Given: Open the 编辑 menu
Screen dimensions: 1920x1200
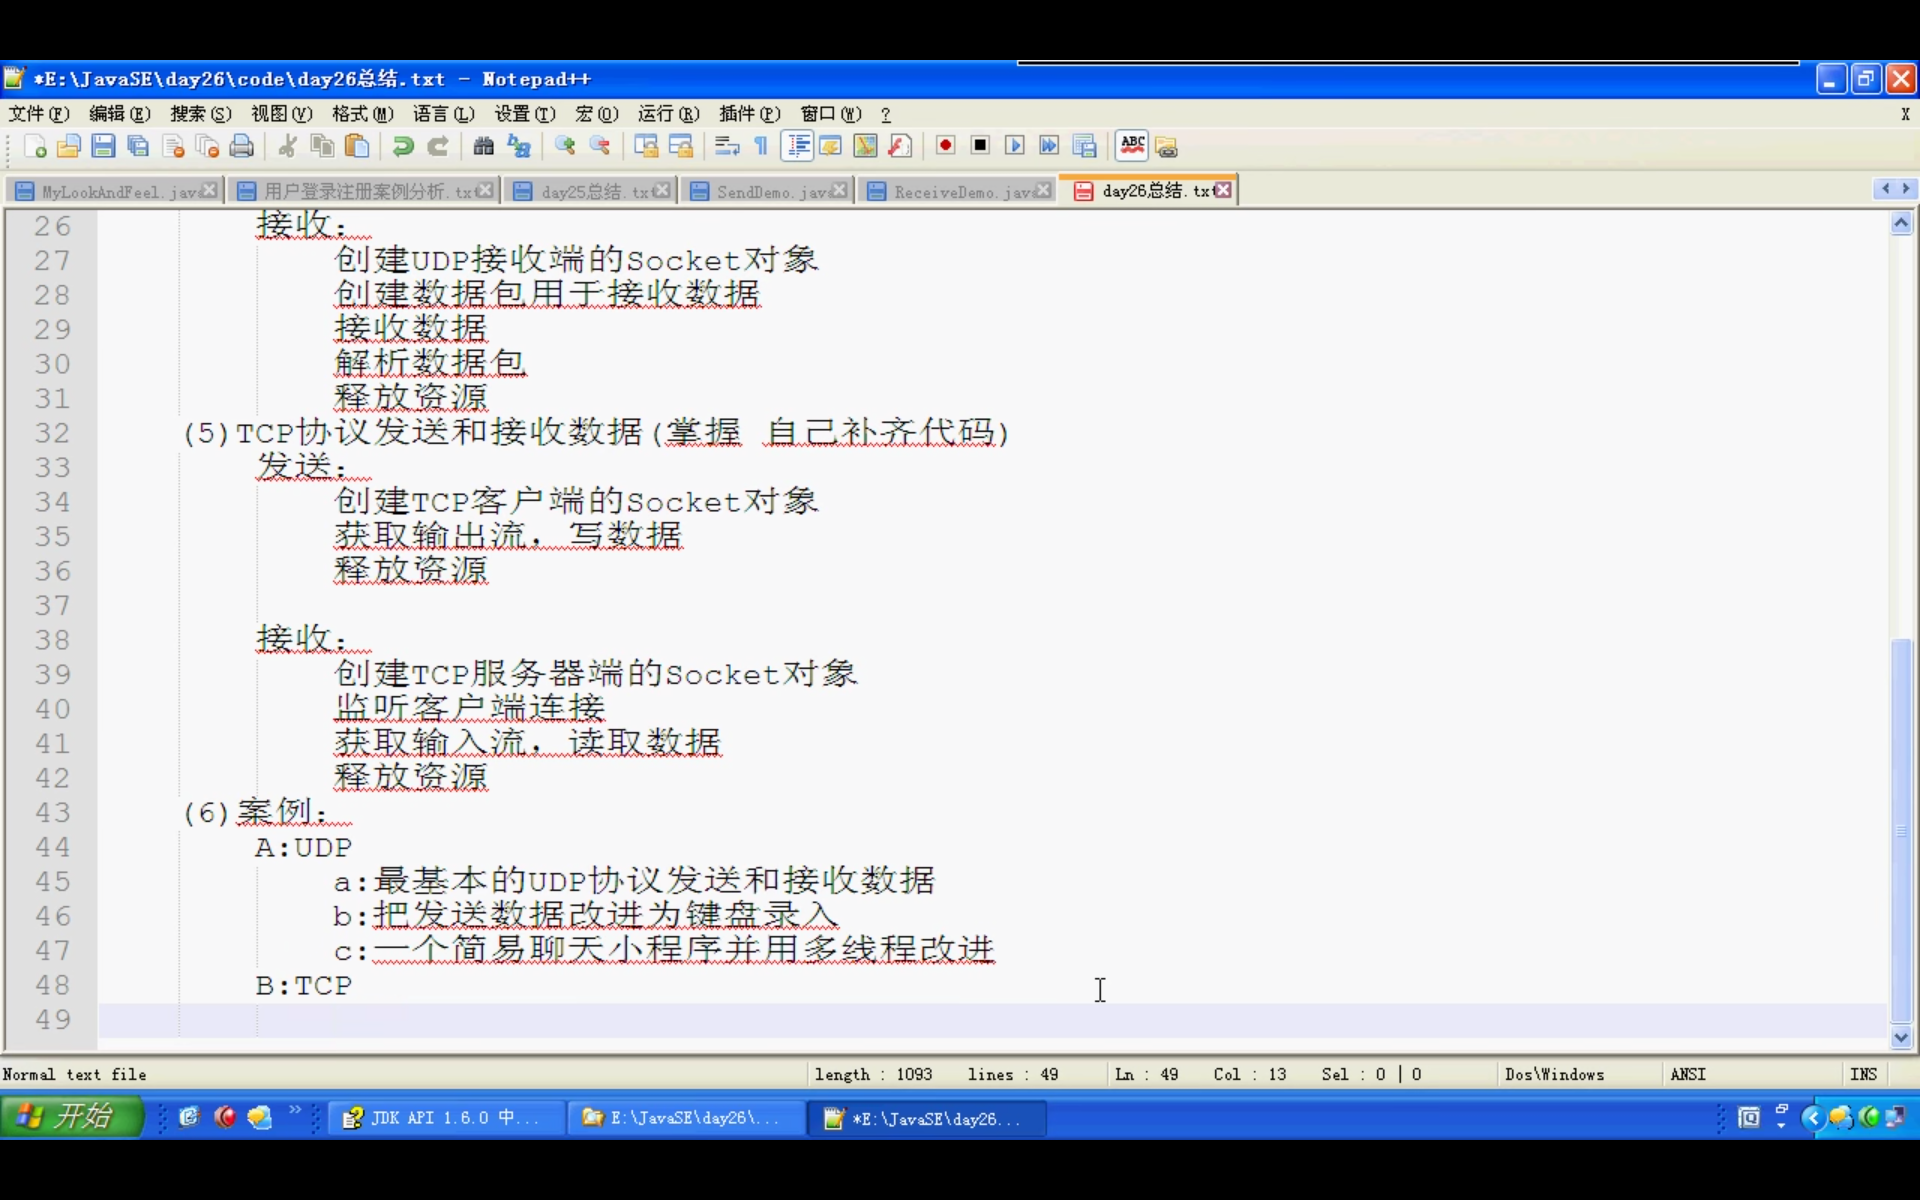Looking at the screenshot, I should [x=120, y=114].
